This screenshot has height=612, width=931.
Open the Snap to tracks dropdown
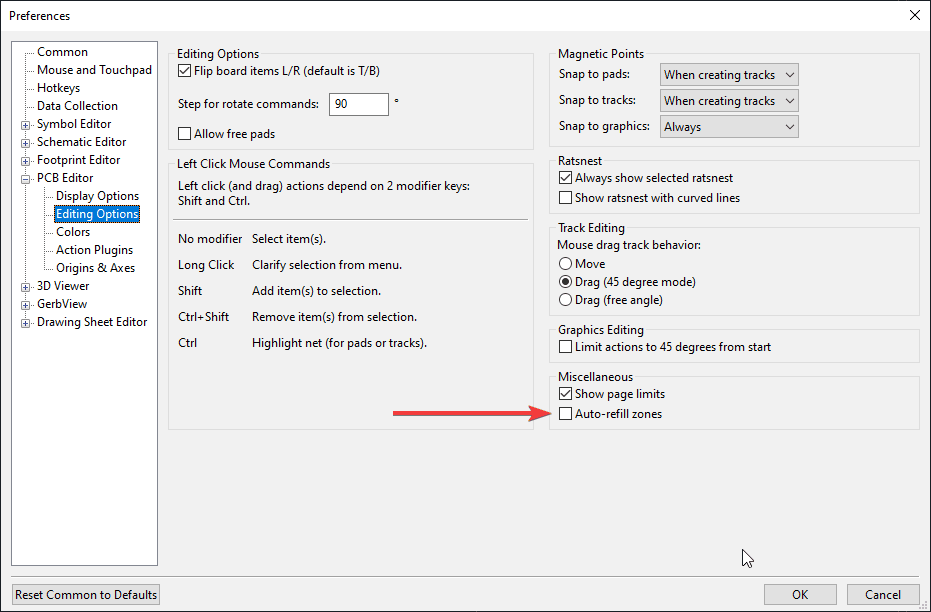(x=729, y=101)
